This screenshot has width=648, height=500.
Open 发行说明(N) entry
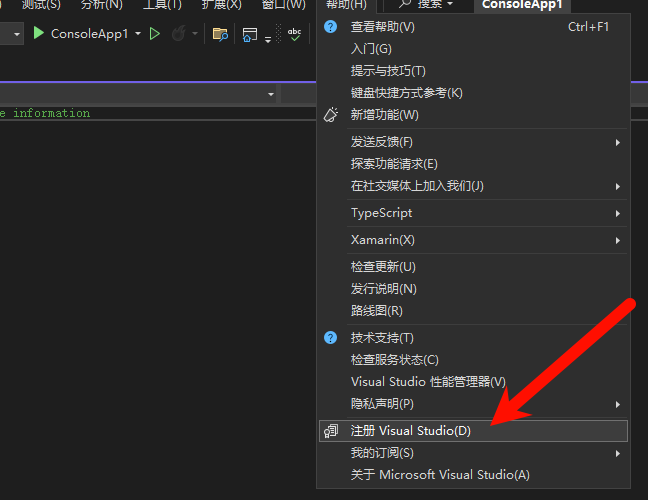click(x=473, y=288)
